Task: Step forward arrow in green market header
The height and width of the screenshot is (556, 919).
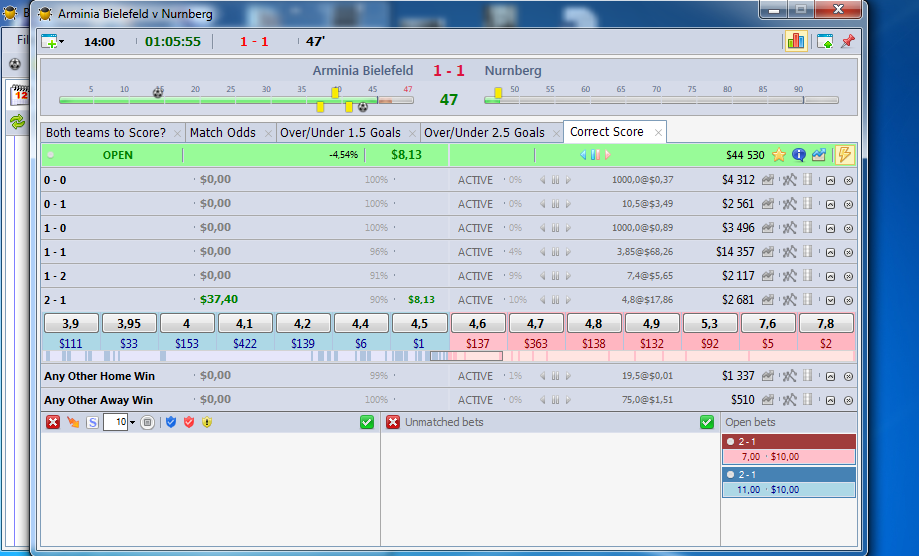Action: coord(608,155)
